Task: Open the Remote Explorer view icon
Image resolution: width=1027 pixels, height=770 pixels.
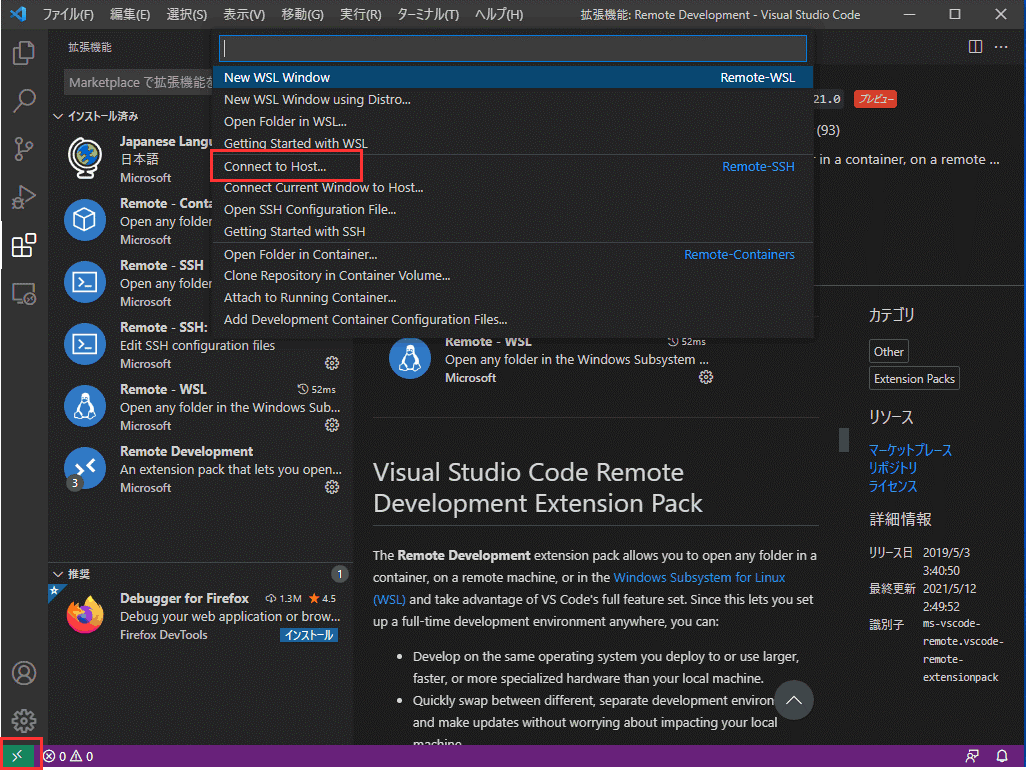Action: coord(24,294)
